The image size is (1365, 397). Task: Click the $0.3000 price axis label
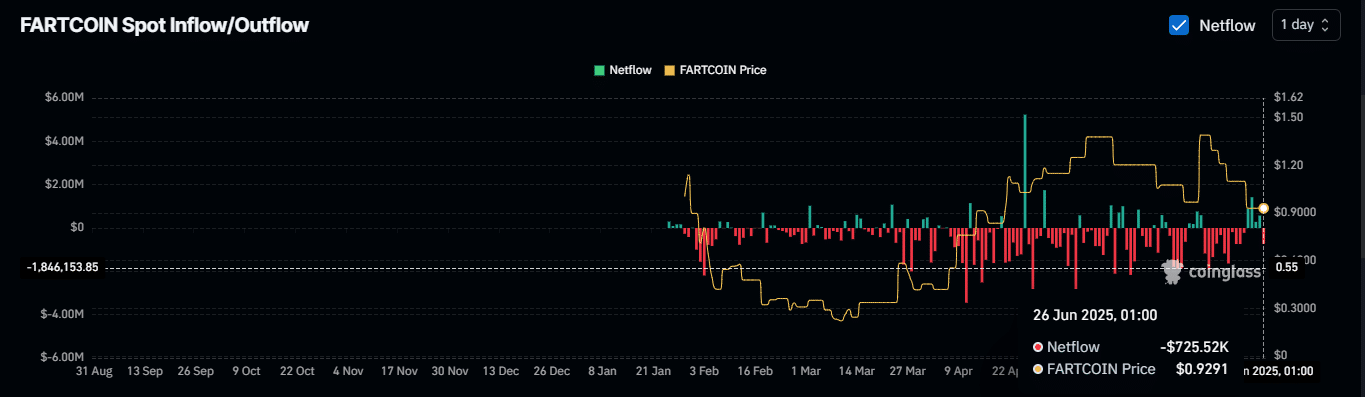[x=1295, y=308]
